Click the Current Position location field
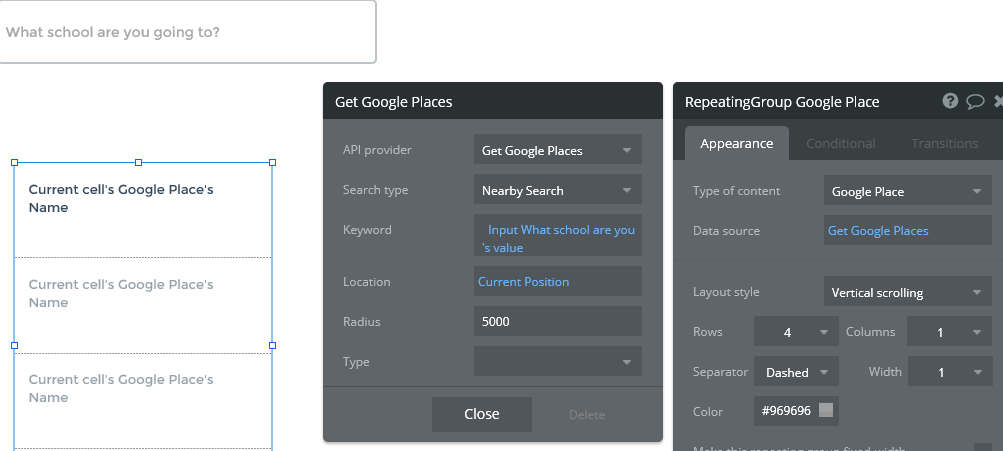Screen dimensions: 1003x451 [557, 282]
